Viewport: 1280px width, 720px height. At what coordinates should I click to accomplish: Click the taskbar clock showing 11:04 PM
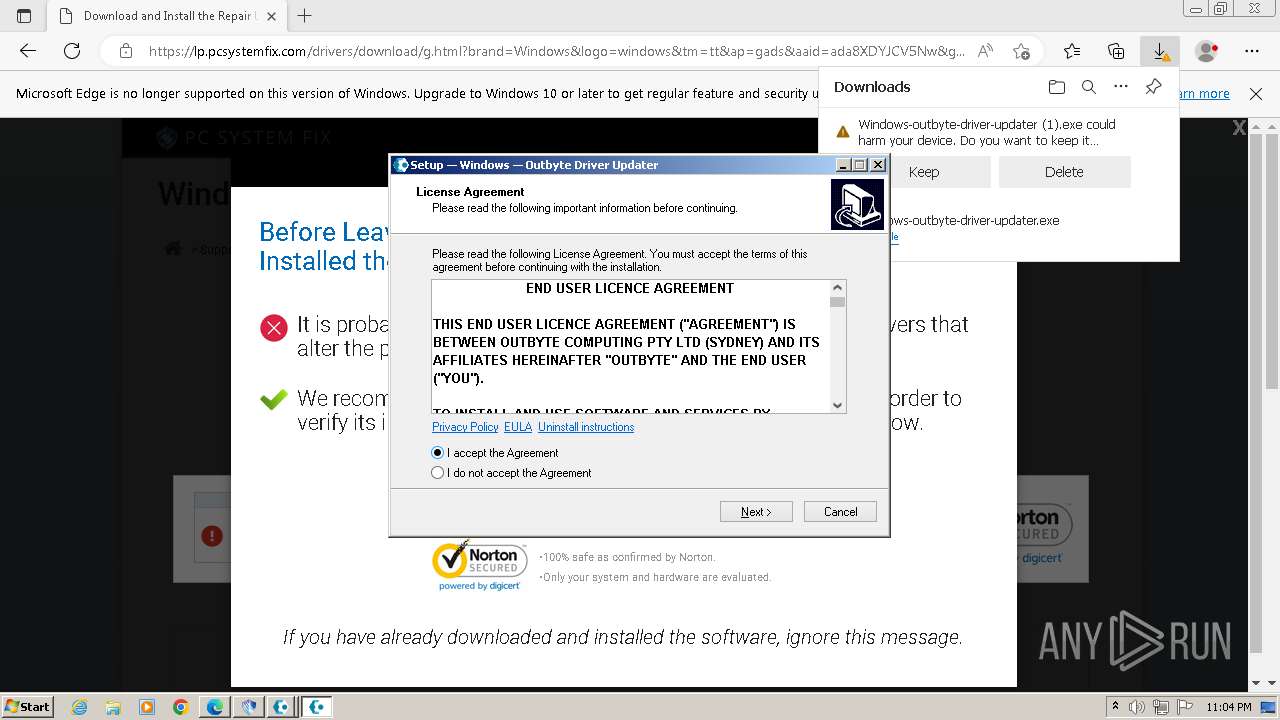pyautogui.click(x=1229, y=707)
